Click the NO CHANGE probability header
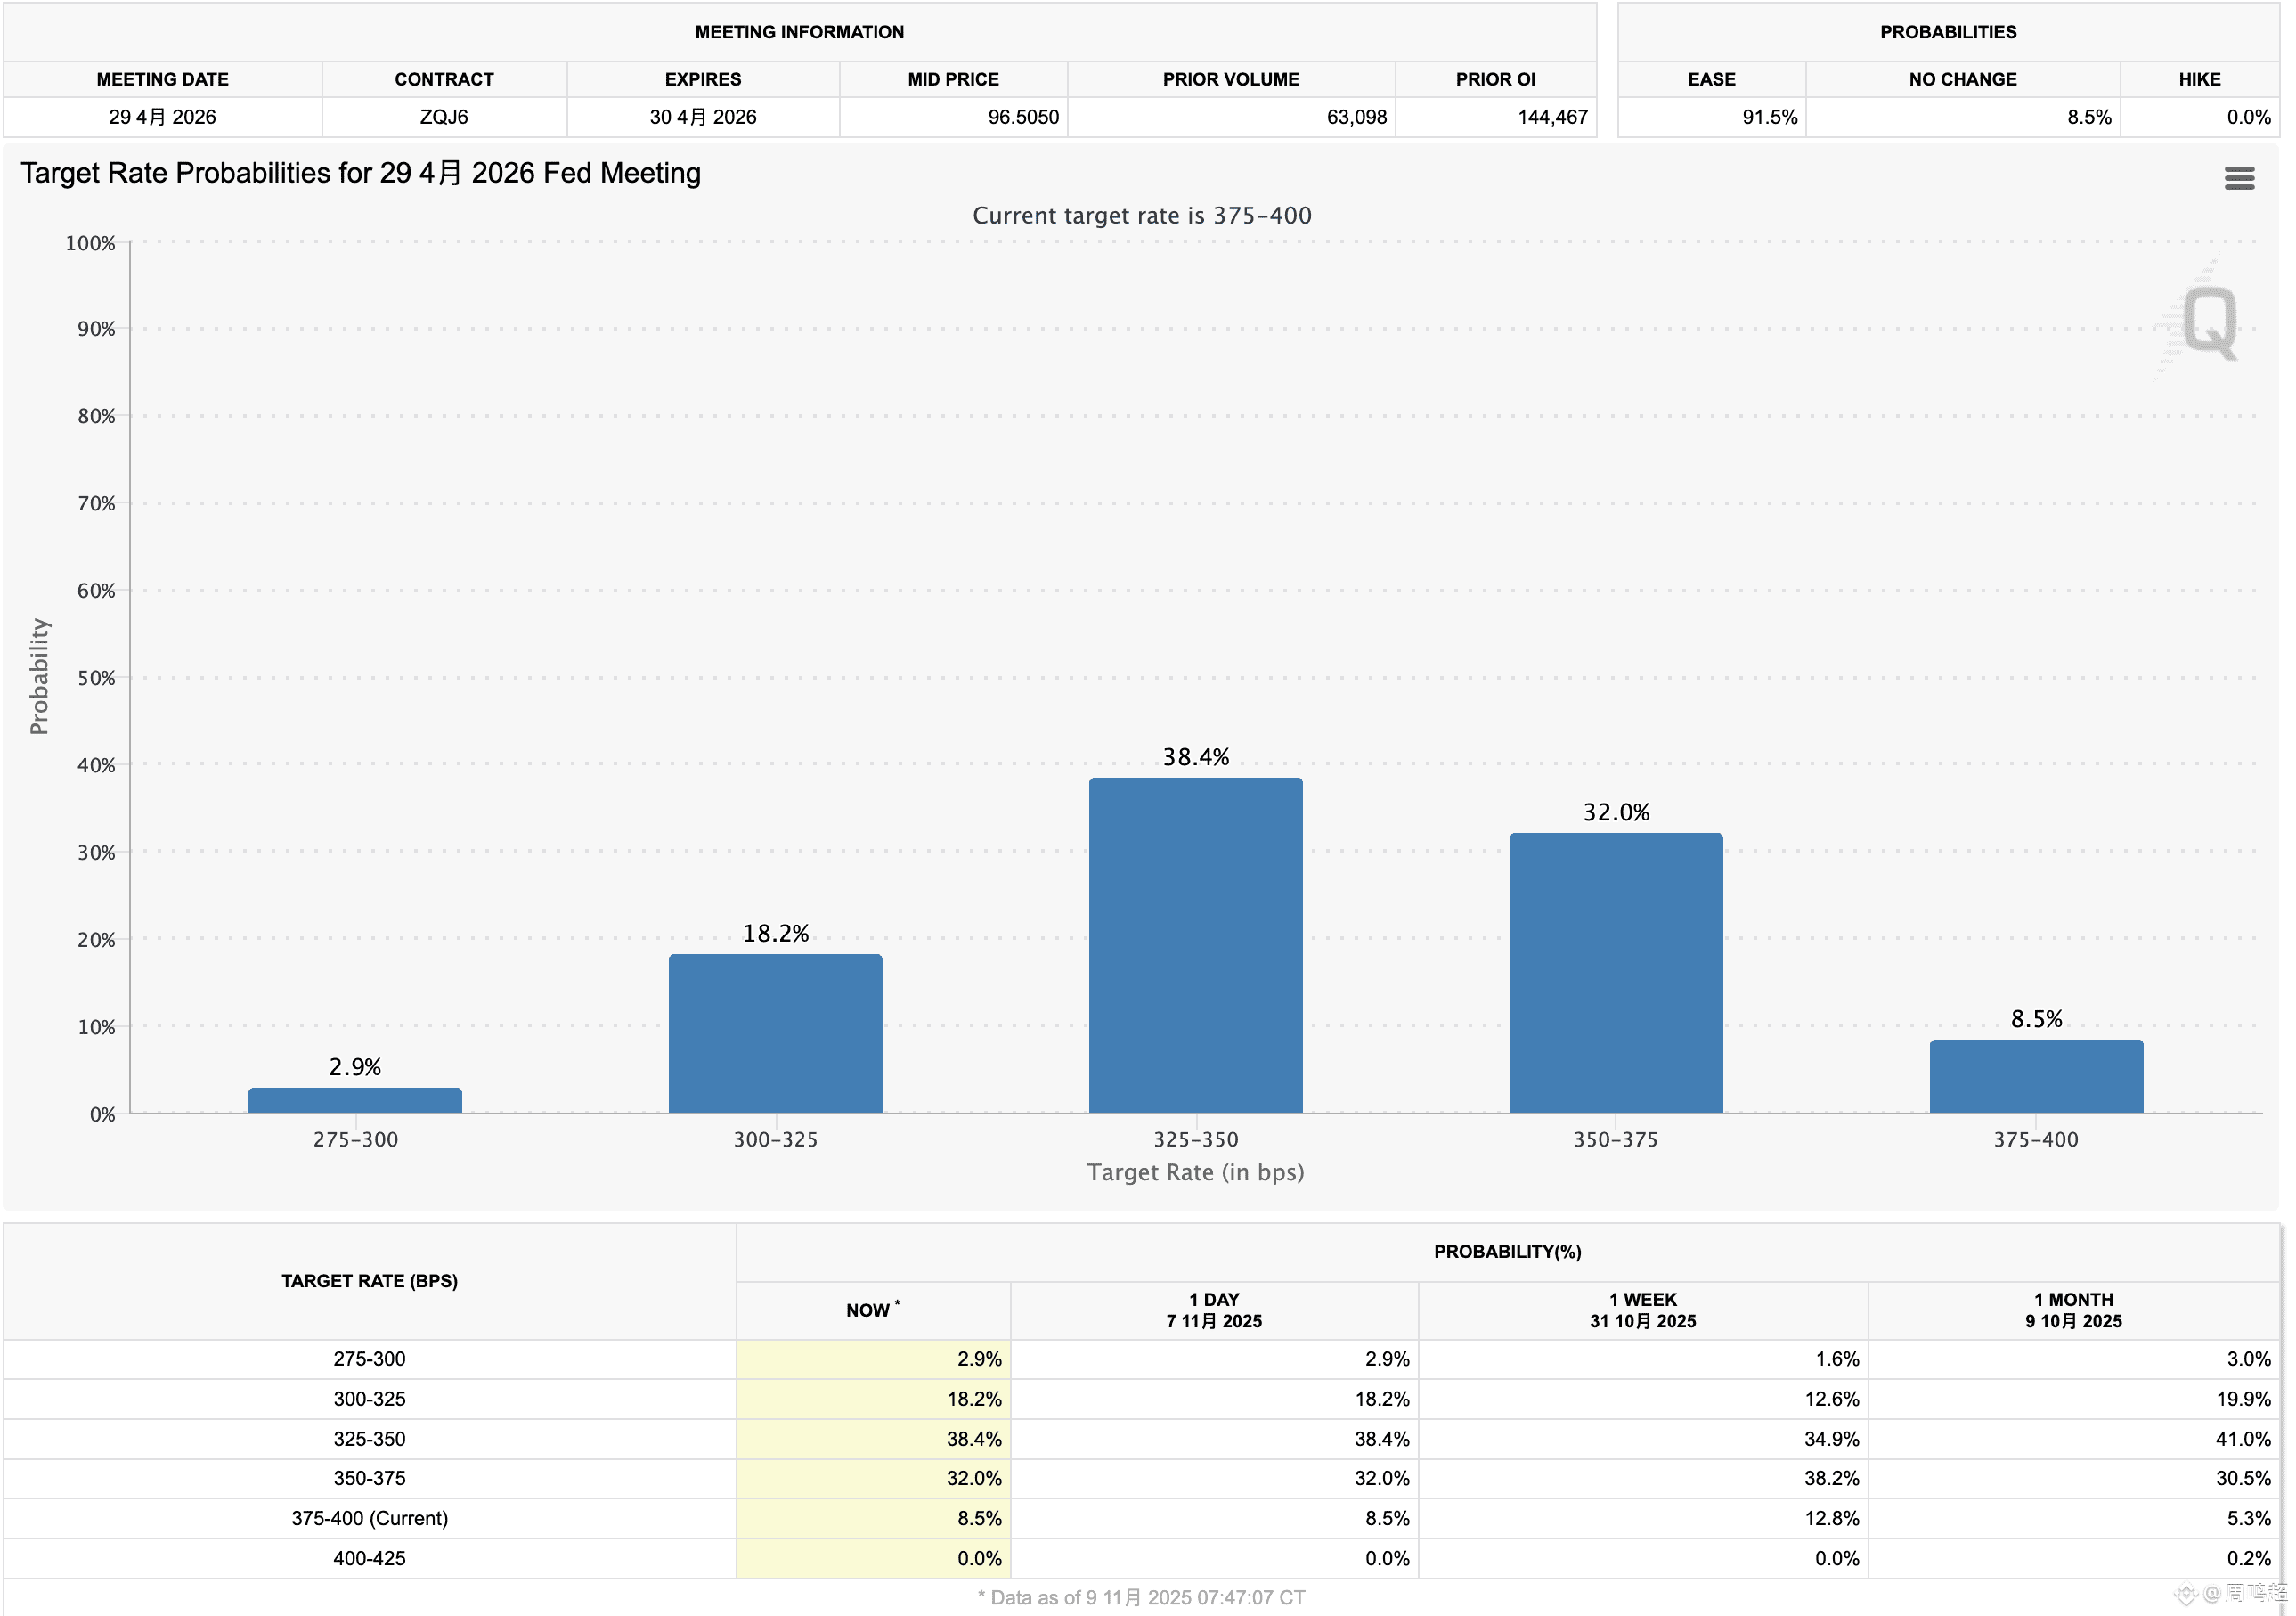The height and width of the screenshot is (1616, 2296). [x=1962, y=79]
